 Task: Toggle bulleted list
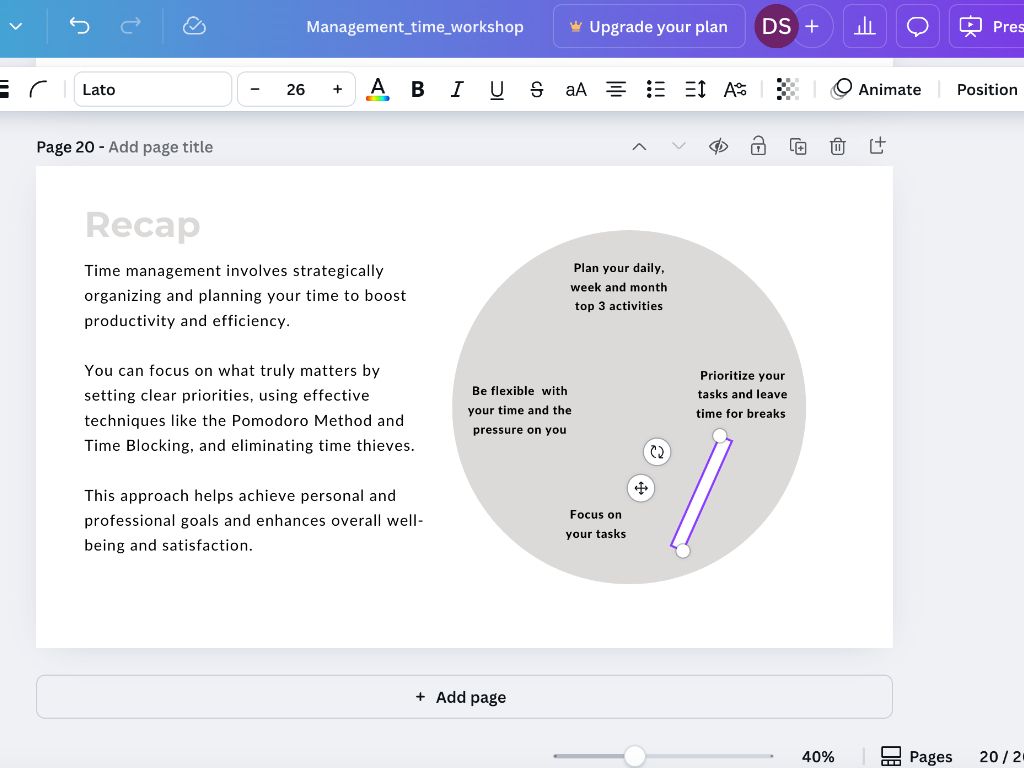coord(655,89)
